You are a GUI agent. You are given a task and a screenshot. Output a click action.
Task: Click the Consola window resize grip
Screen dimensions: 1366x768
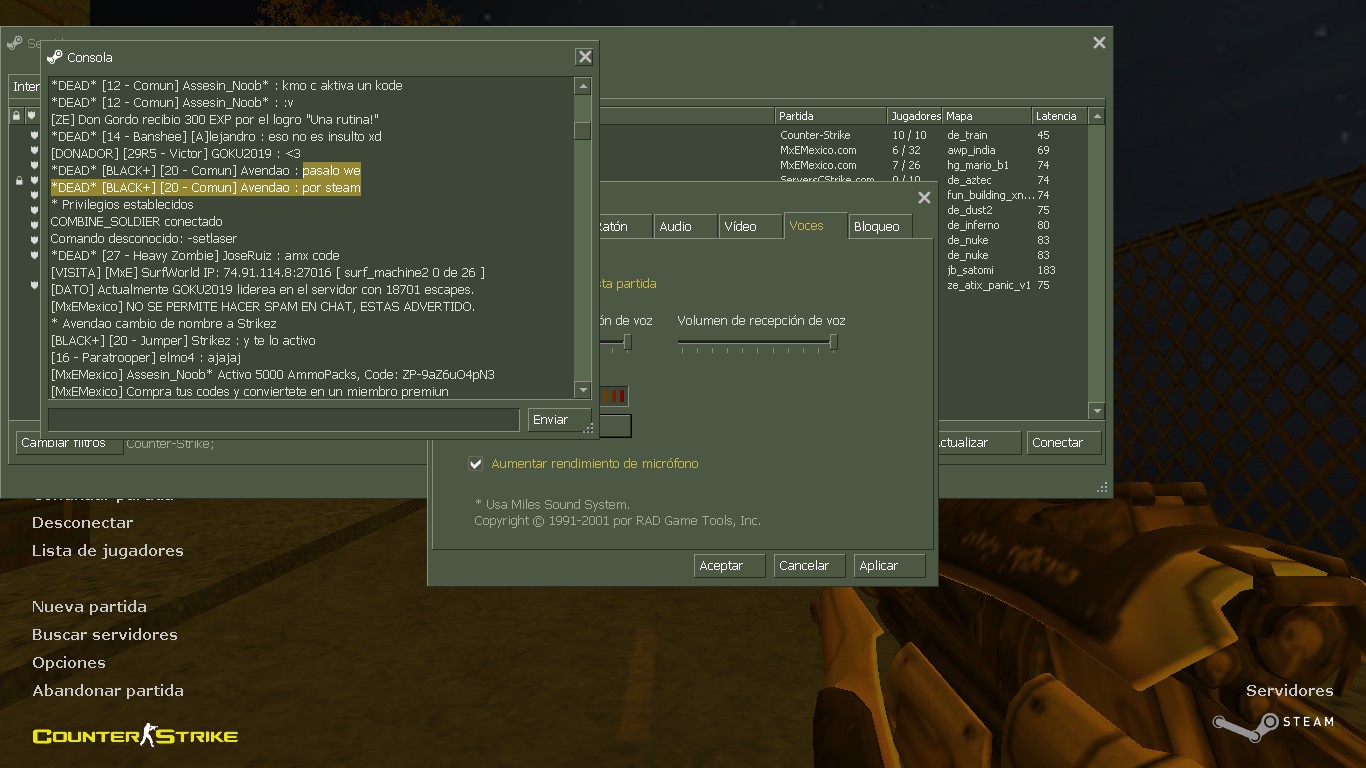coord(589,428)
